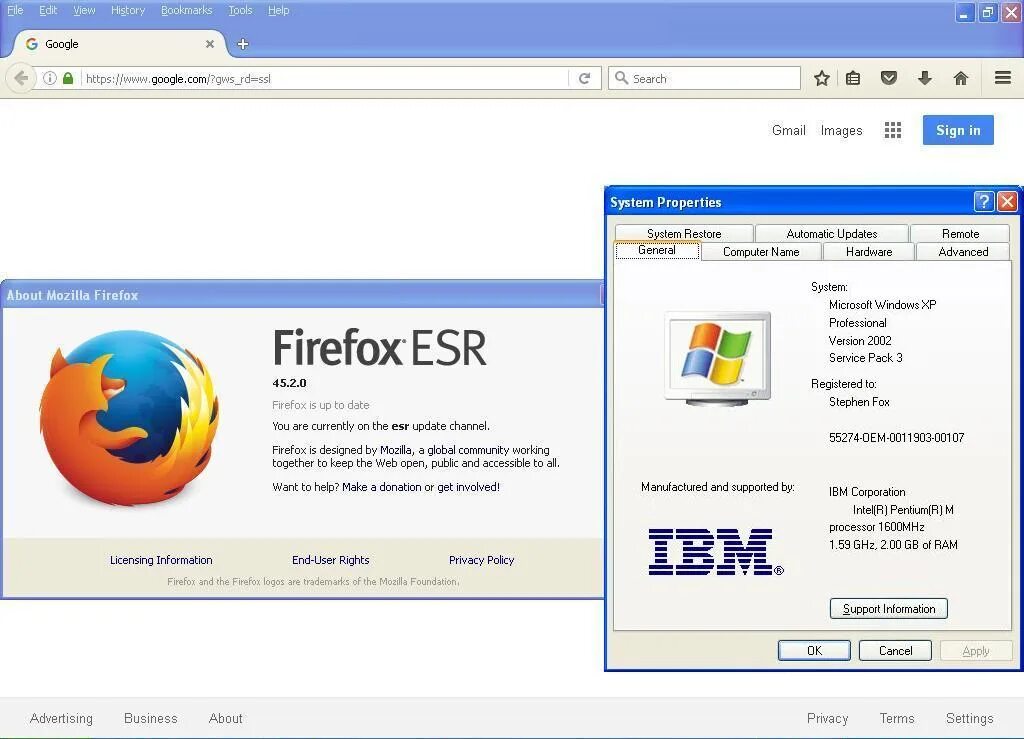Click the Windows XP monitor logo image
This screenshot has width=1024, height=739.
pyautogui.click(x=717, y=358)
